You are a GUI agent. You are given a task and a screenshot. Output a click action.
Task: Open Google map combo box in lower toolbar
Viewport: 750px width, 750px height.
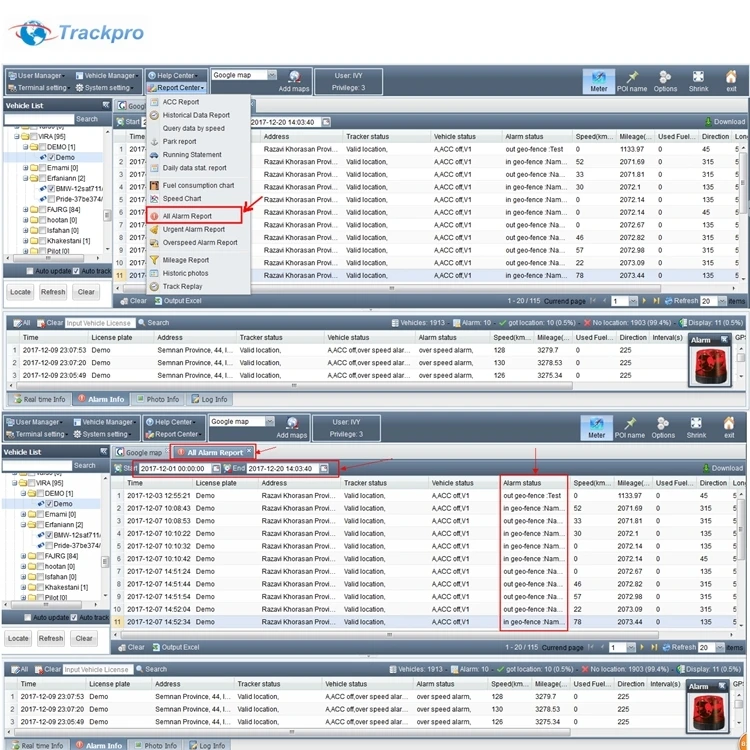pos(241,422)
